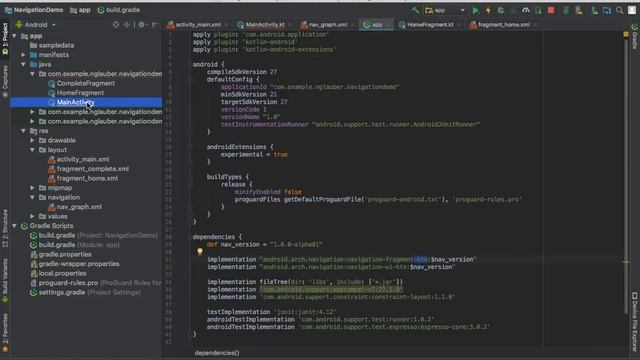Click the search everywhere magnifier icon

click(x=620, y=10)
